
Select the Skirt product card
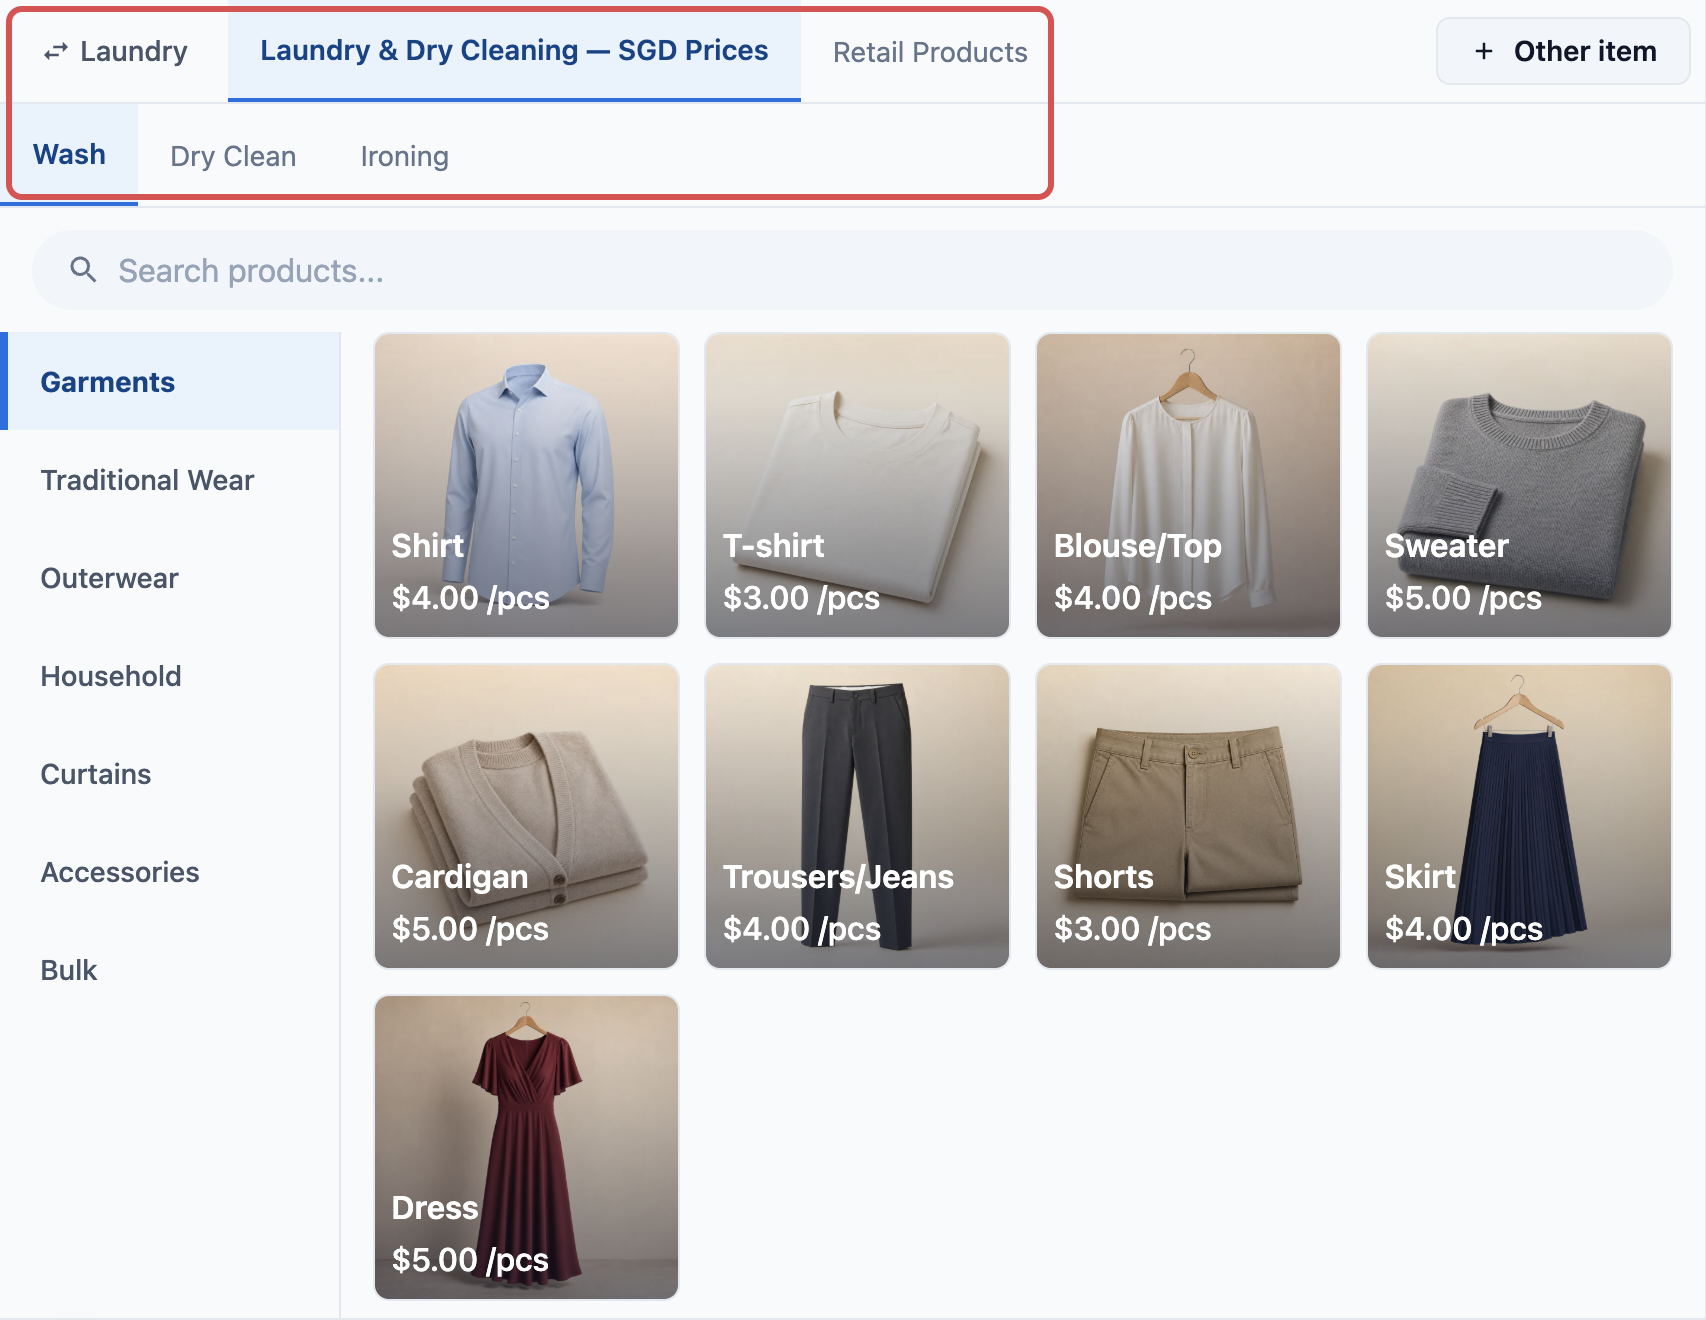click(x=1519, y=816)
